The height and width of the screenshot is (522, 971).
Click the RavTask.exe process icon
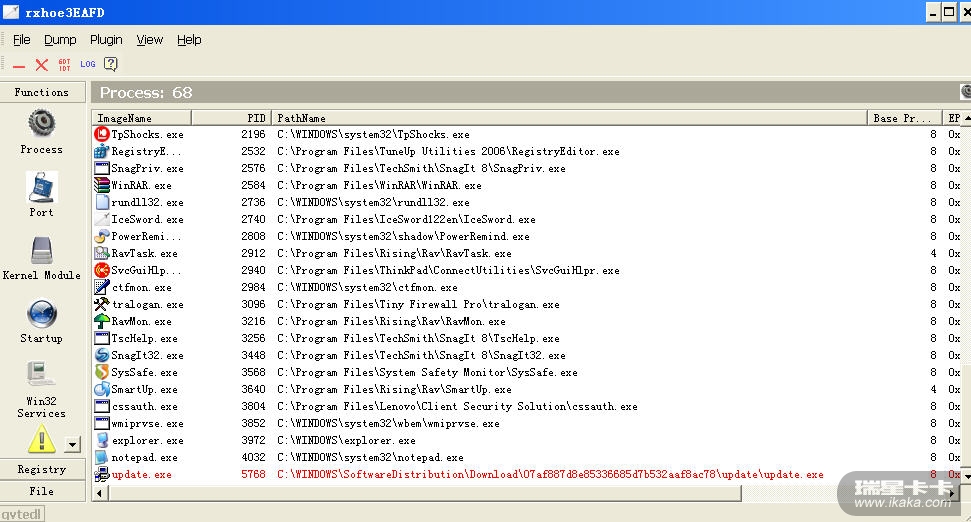(102, 253)
